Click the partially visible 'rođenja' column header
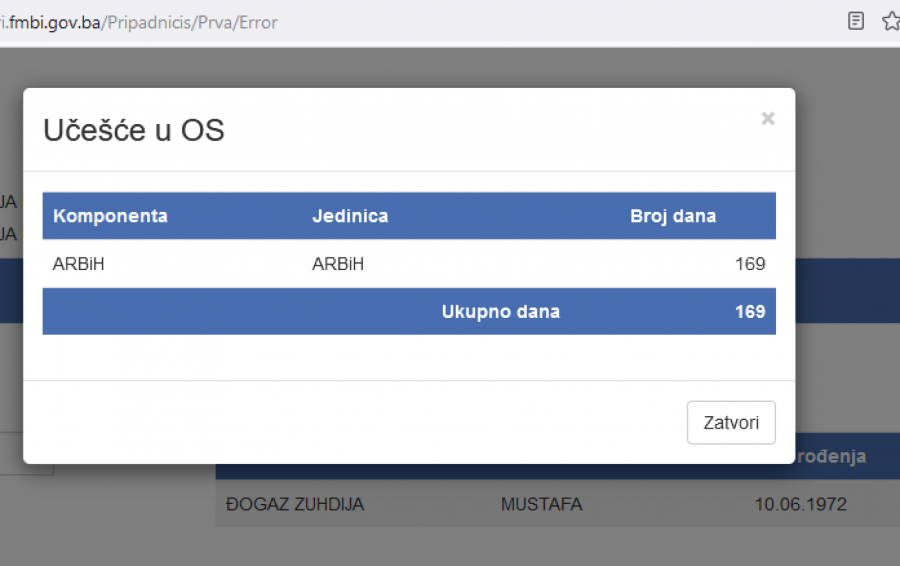The image size is (900, 566). (830, 457)
